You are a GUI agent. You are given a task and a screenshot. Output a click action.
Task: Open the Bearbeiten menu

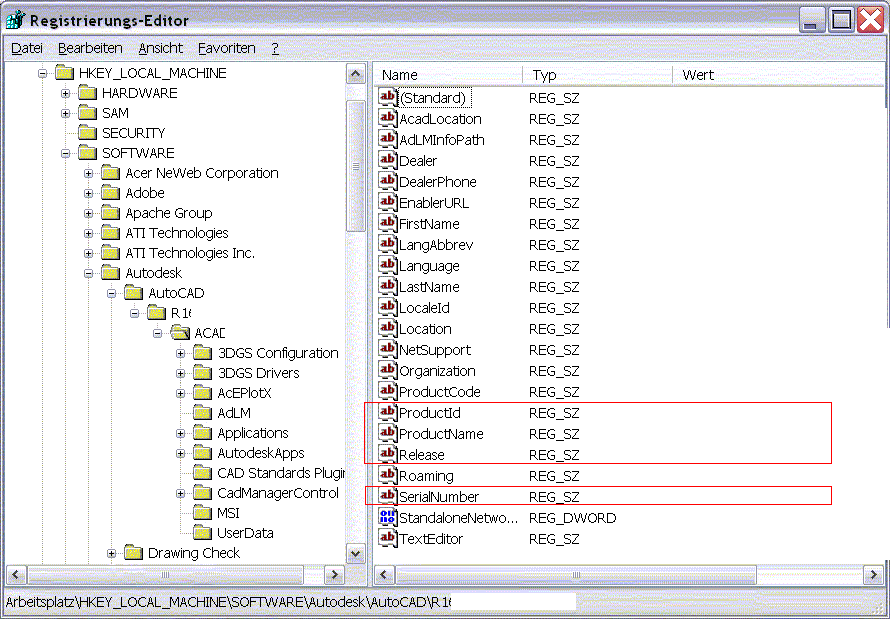coord(90,48)
